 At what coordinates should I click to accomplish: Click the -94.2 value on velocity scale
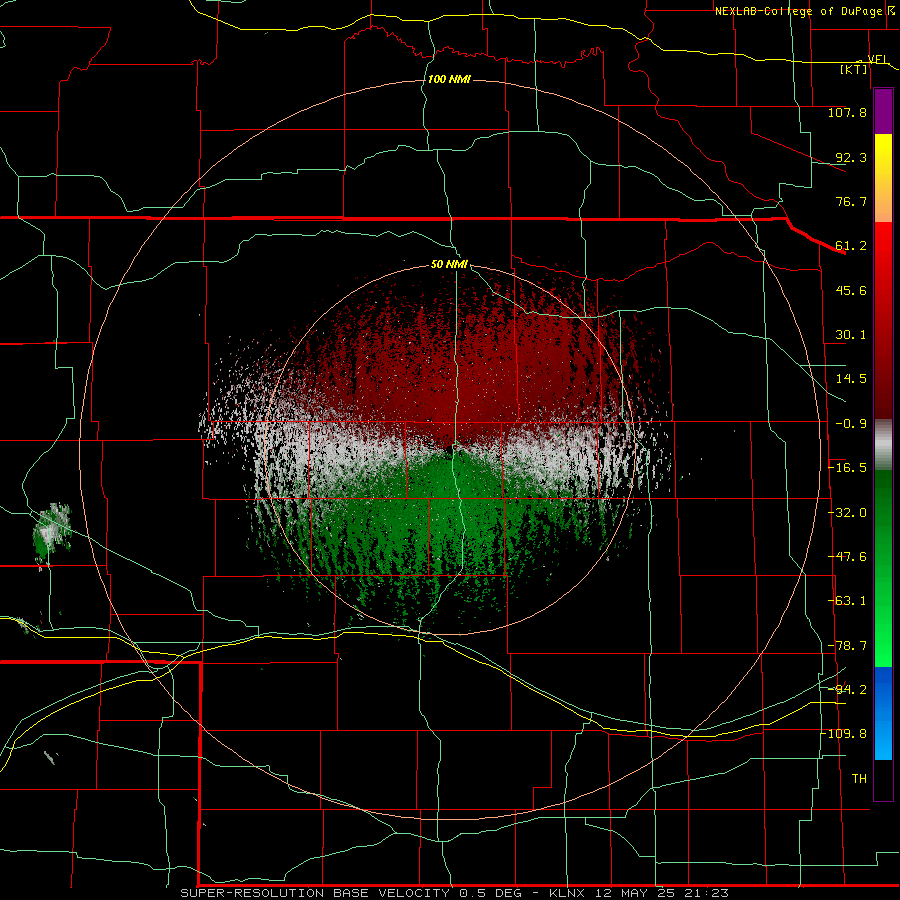pos(847,689)
